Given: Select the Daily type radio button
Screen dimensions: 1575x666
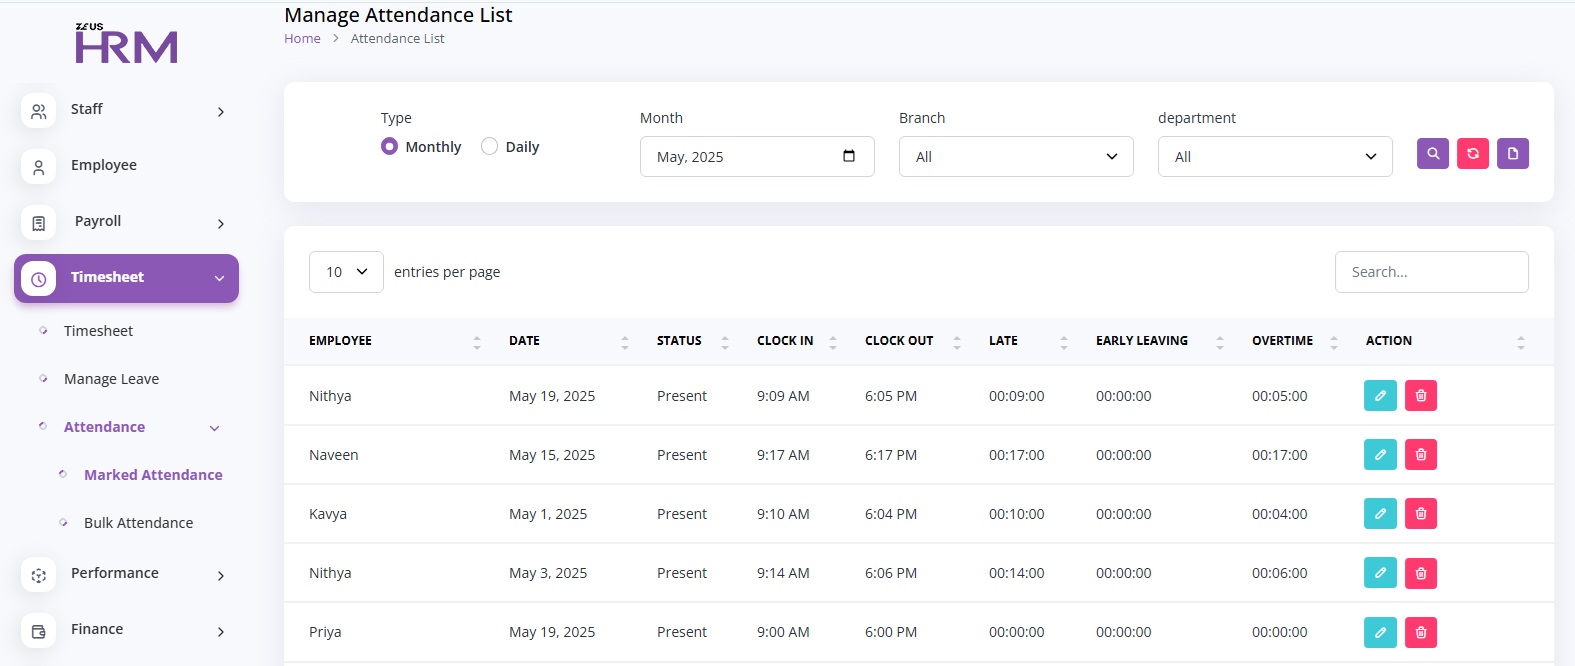Looking at the screenshot, I should 490,147.
